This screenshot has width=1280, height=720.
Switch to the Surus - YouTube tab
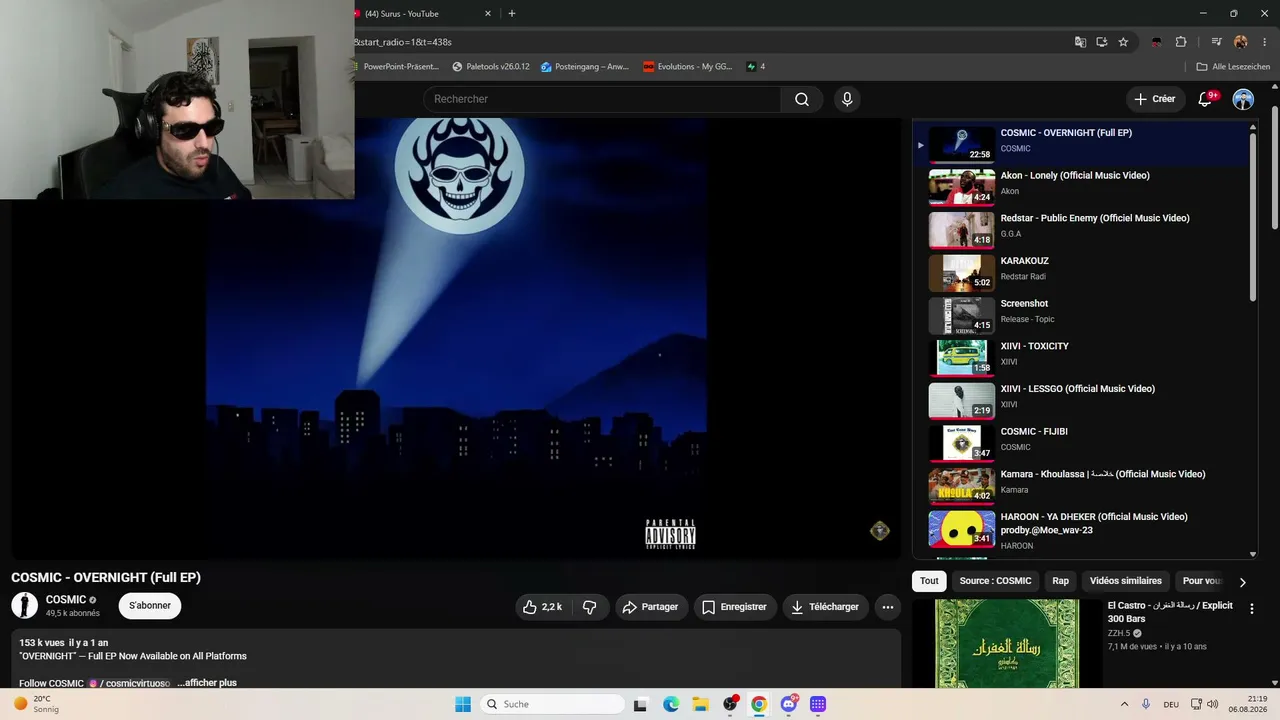(x=420, y=14)
